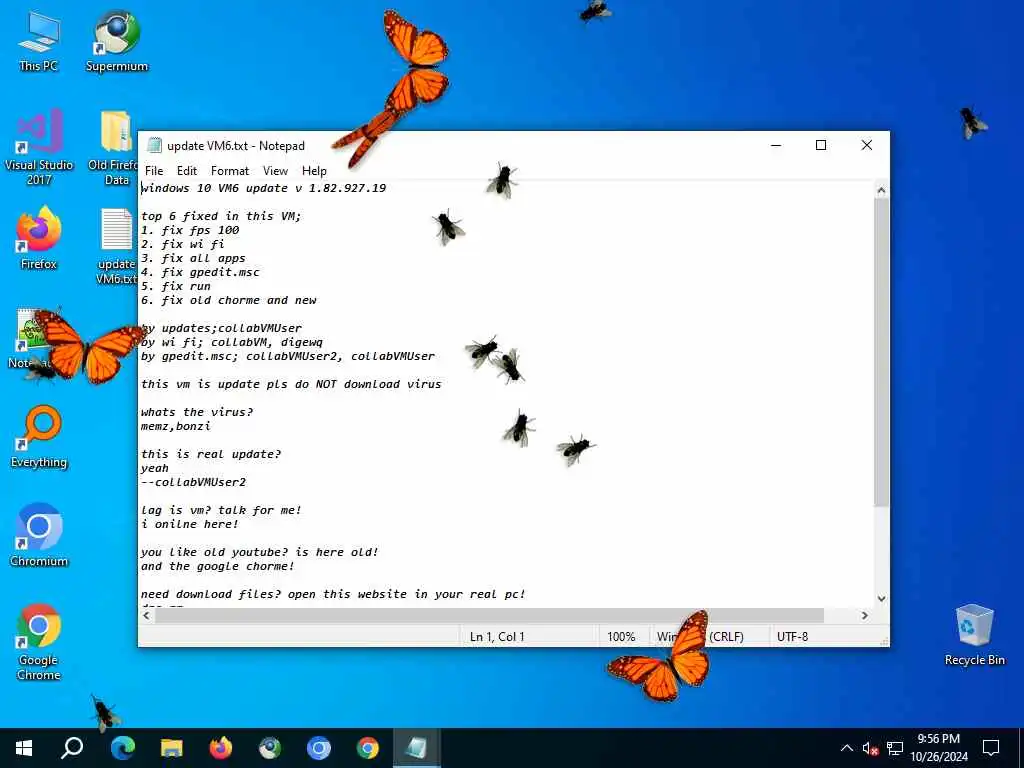Click the vertical scrollbar thumb
Viewport: 1024px width, 768px height.
pyautogui.click(x=881, y=353)
